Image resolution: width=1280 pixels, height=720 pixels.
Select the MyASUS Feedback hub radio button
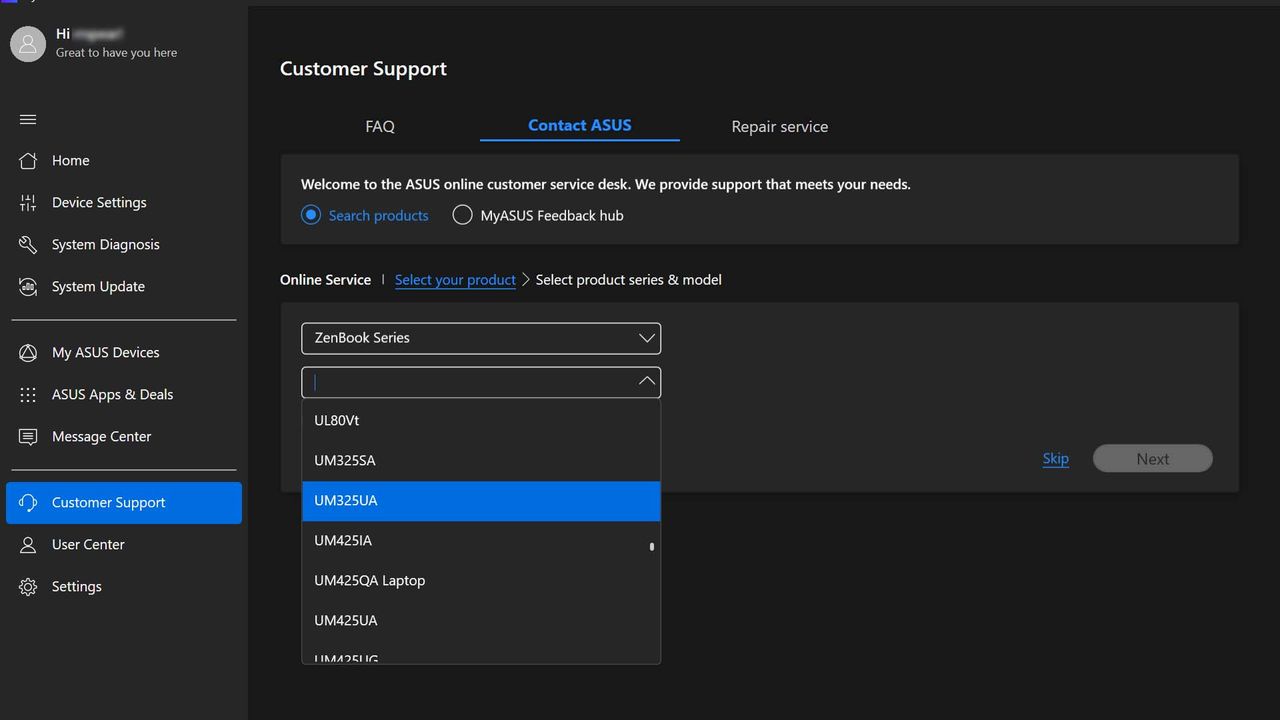tap(462, 215)
